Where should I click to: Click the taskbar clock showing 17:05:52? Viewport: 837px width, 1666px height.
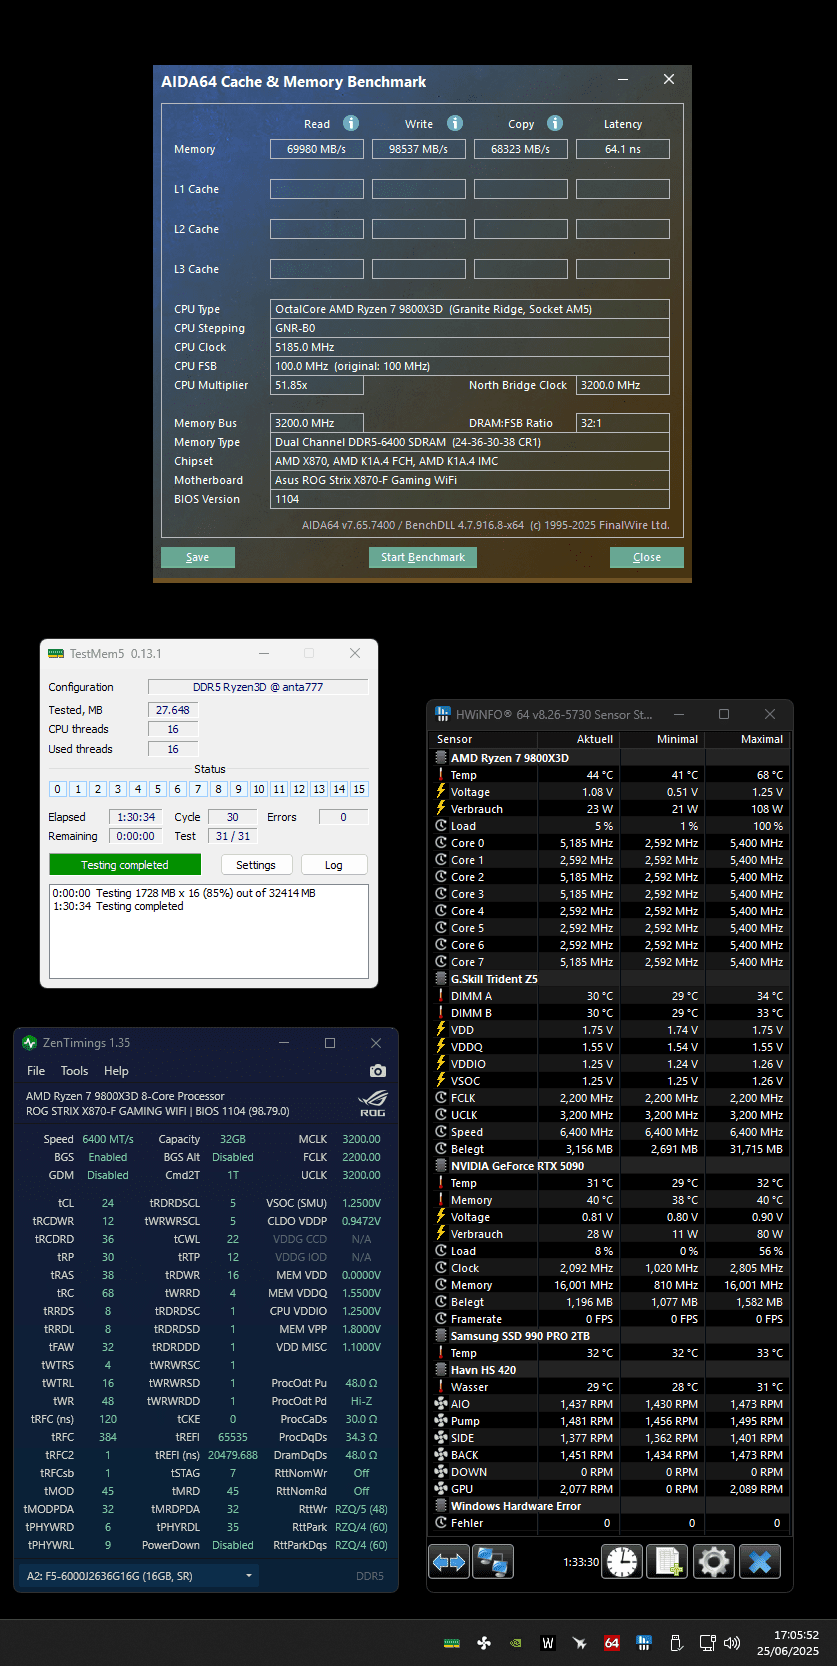788,1643
